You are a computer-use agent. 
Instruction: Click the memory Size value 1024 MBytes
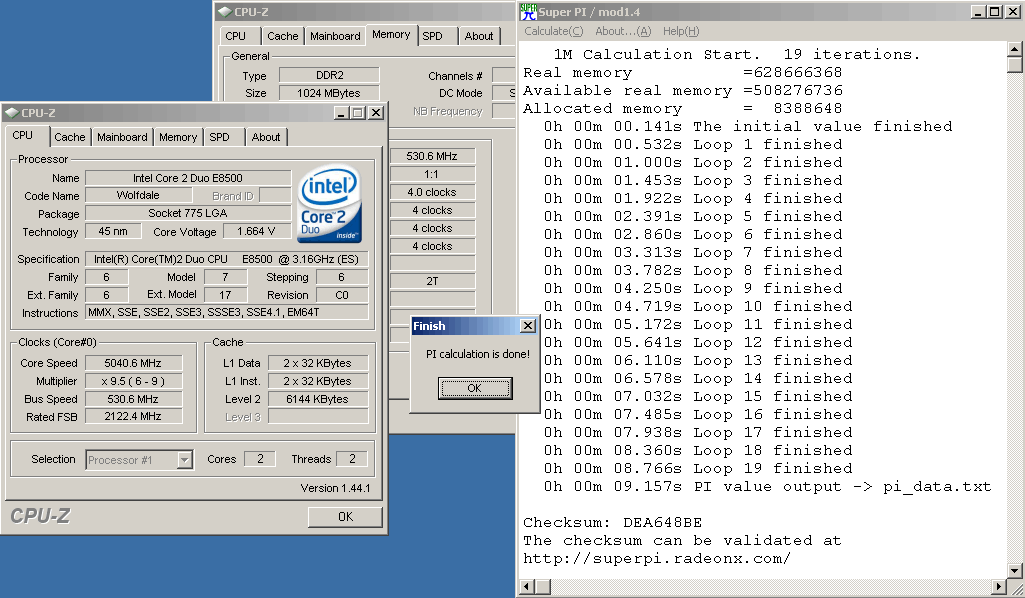click(329, 93)
